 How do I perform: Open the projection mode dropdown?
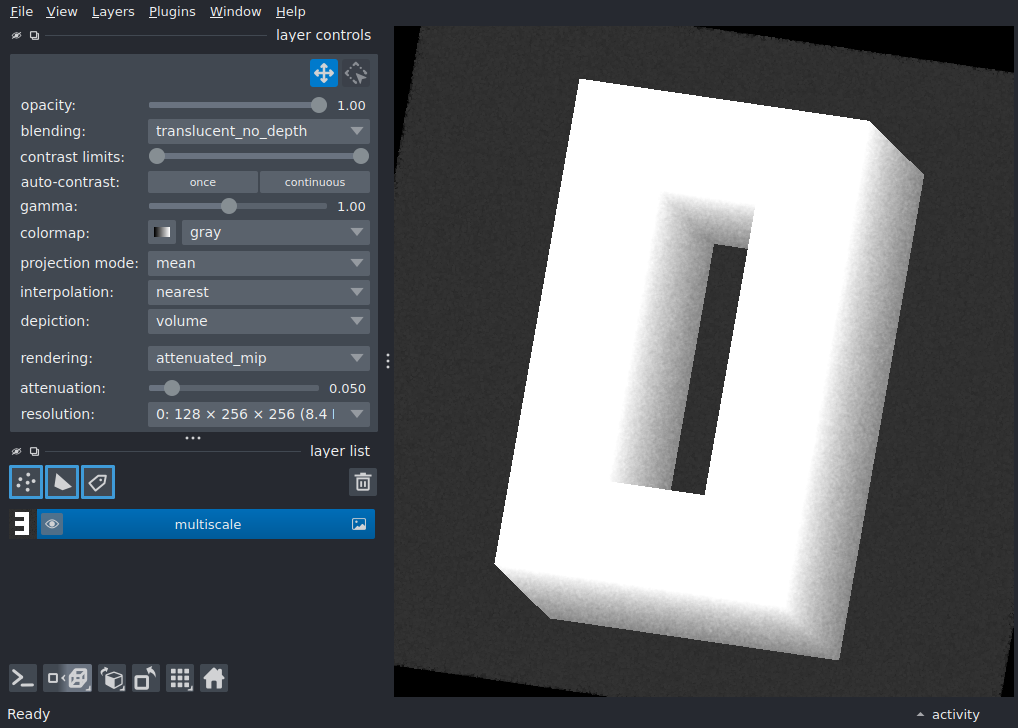click(259, 263)
